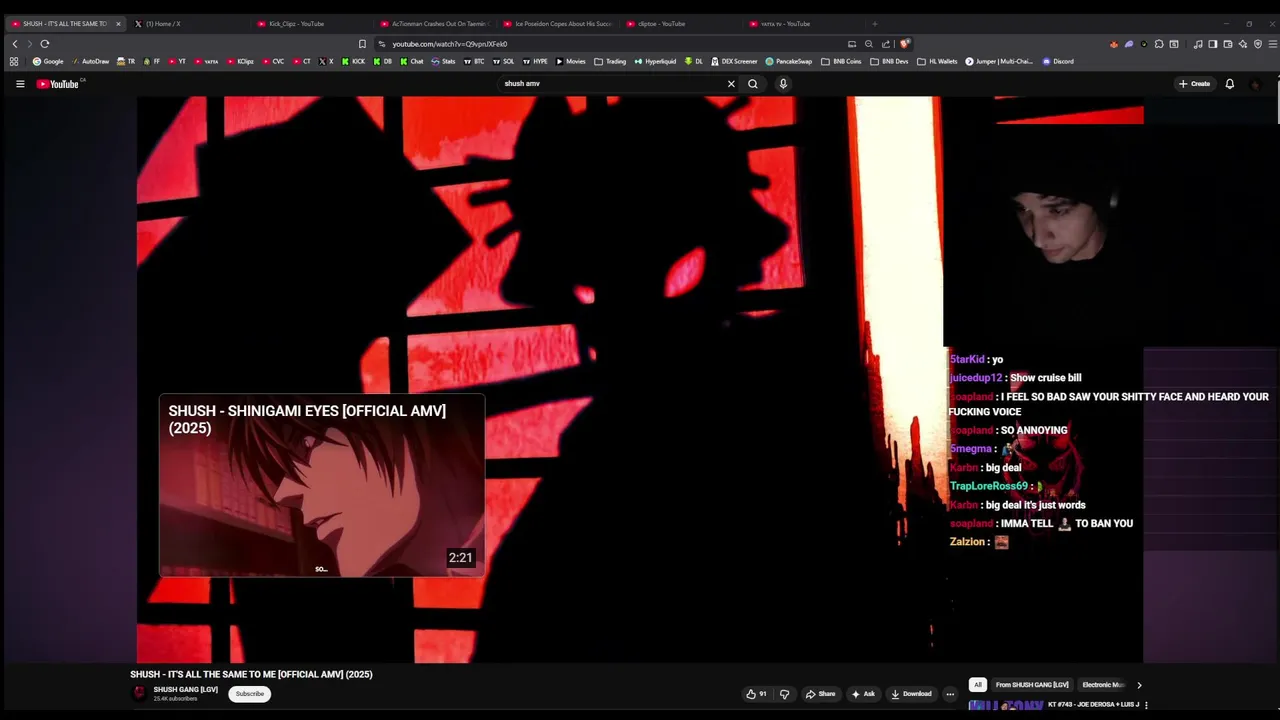Expand the HL Wallets bookmark folder

938,62
